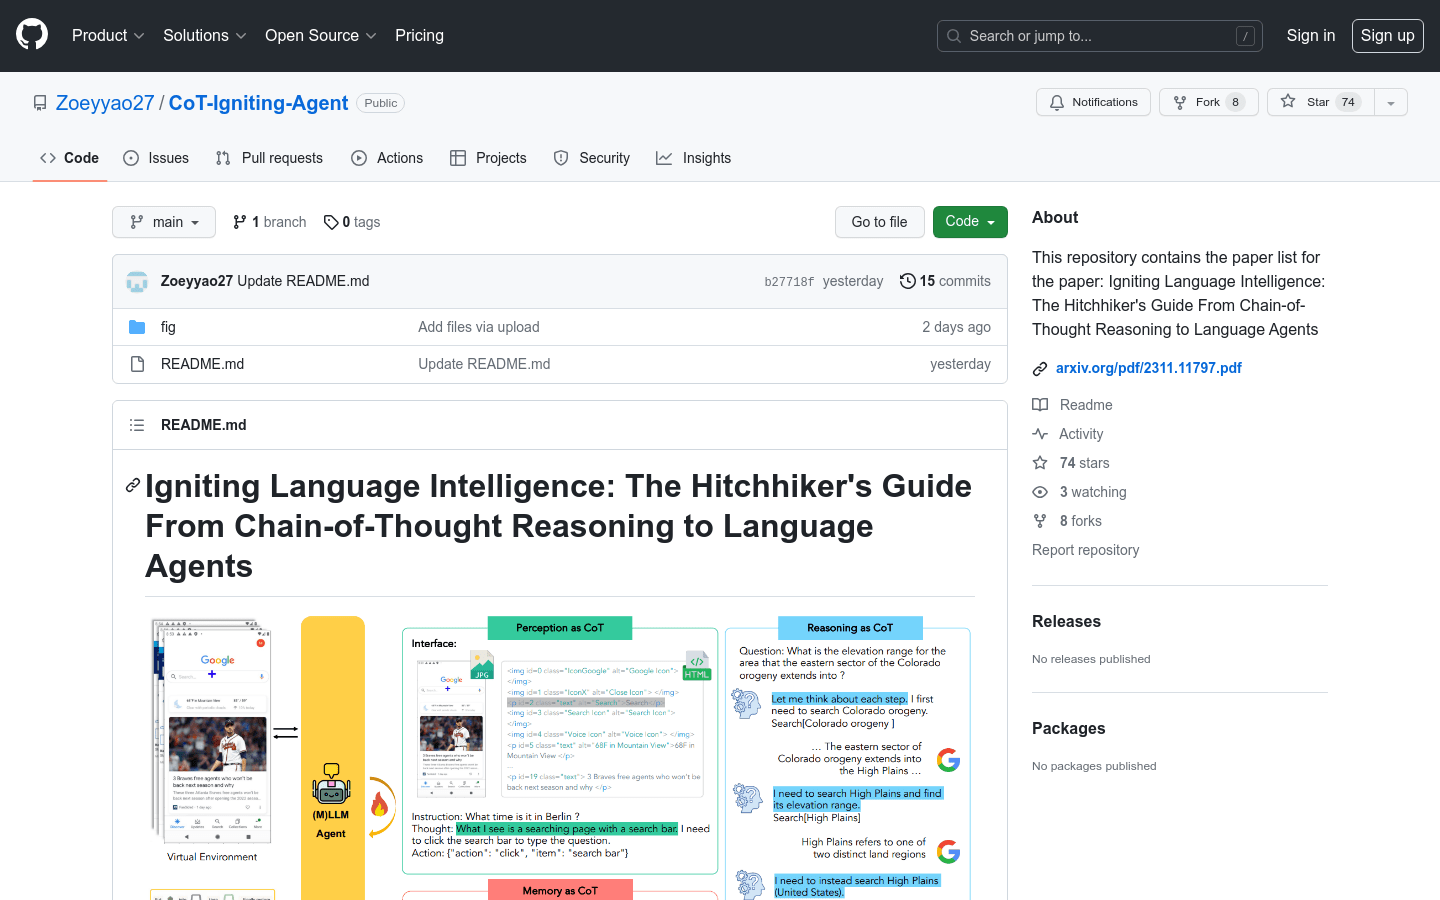Image resolution: width=1440 pixels, height=900 pixels.
Task: Open the commit history clock icon
Action: [907, 281]
